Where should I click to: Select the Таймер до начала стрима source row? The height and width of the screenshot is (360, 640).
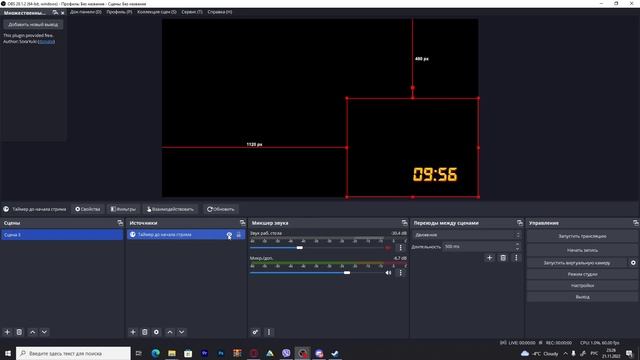coord(186,235)
